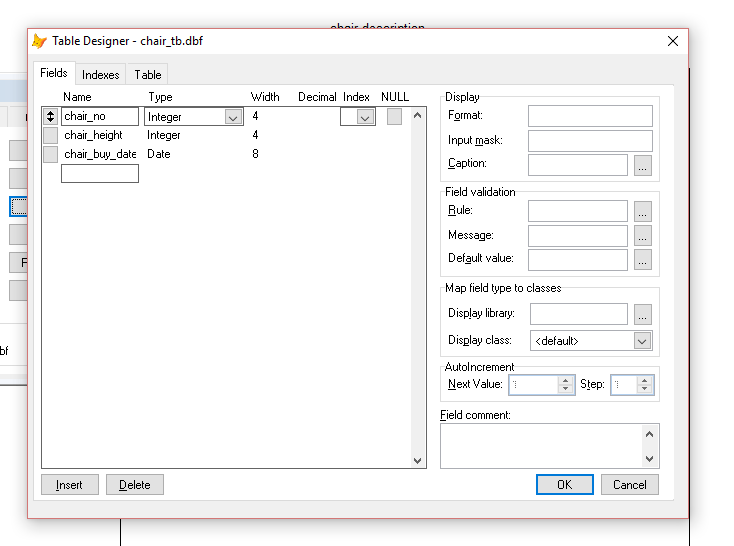Click the Rule text field
The height and width of the screenshot is (546, 734).
pos(578,211)
